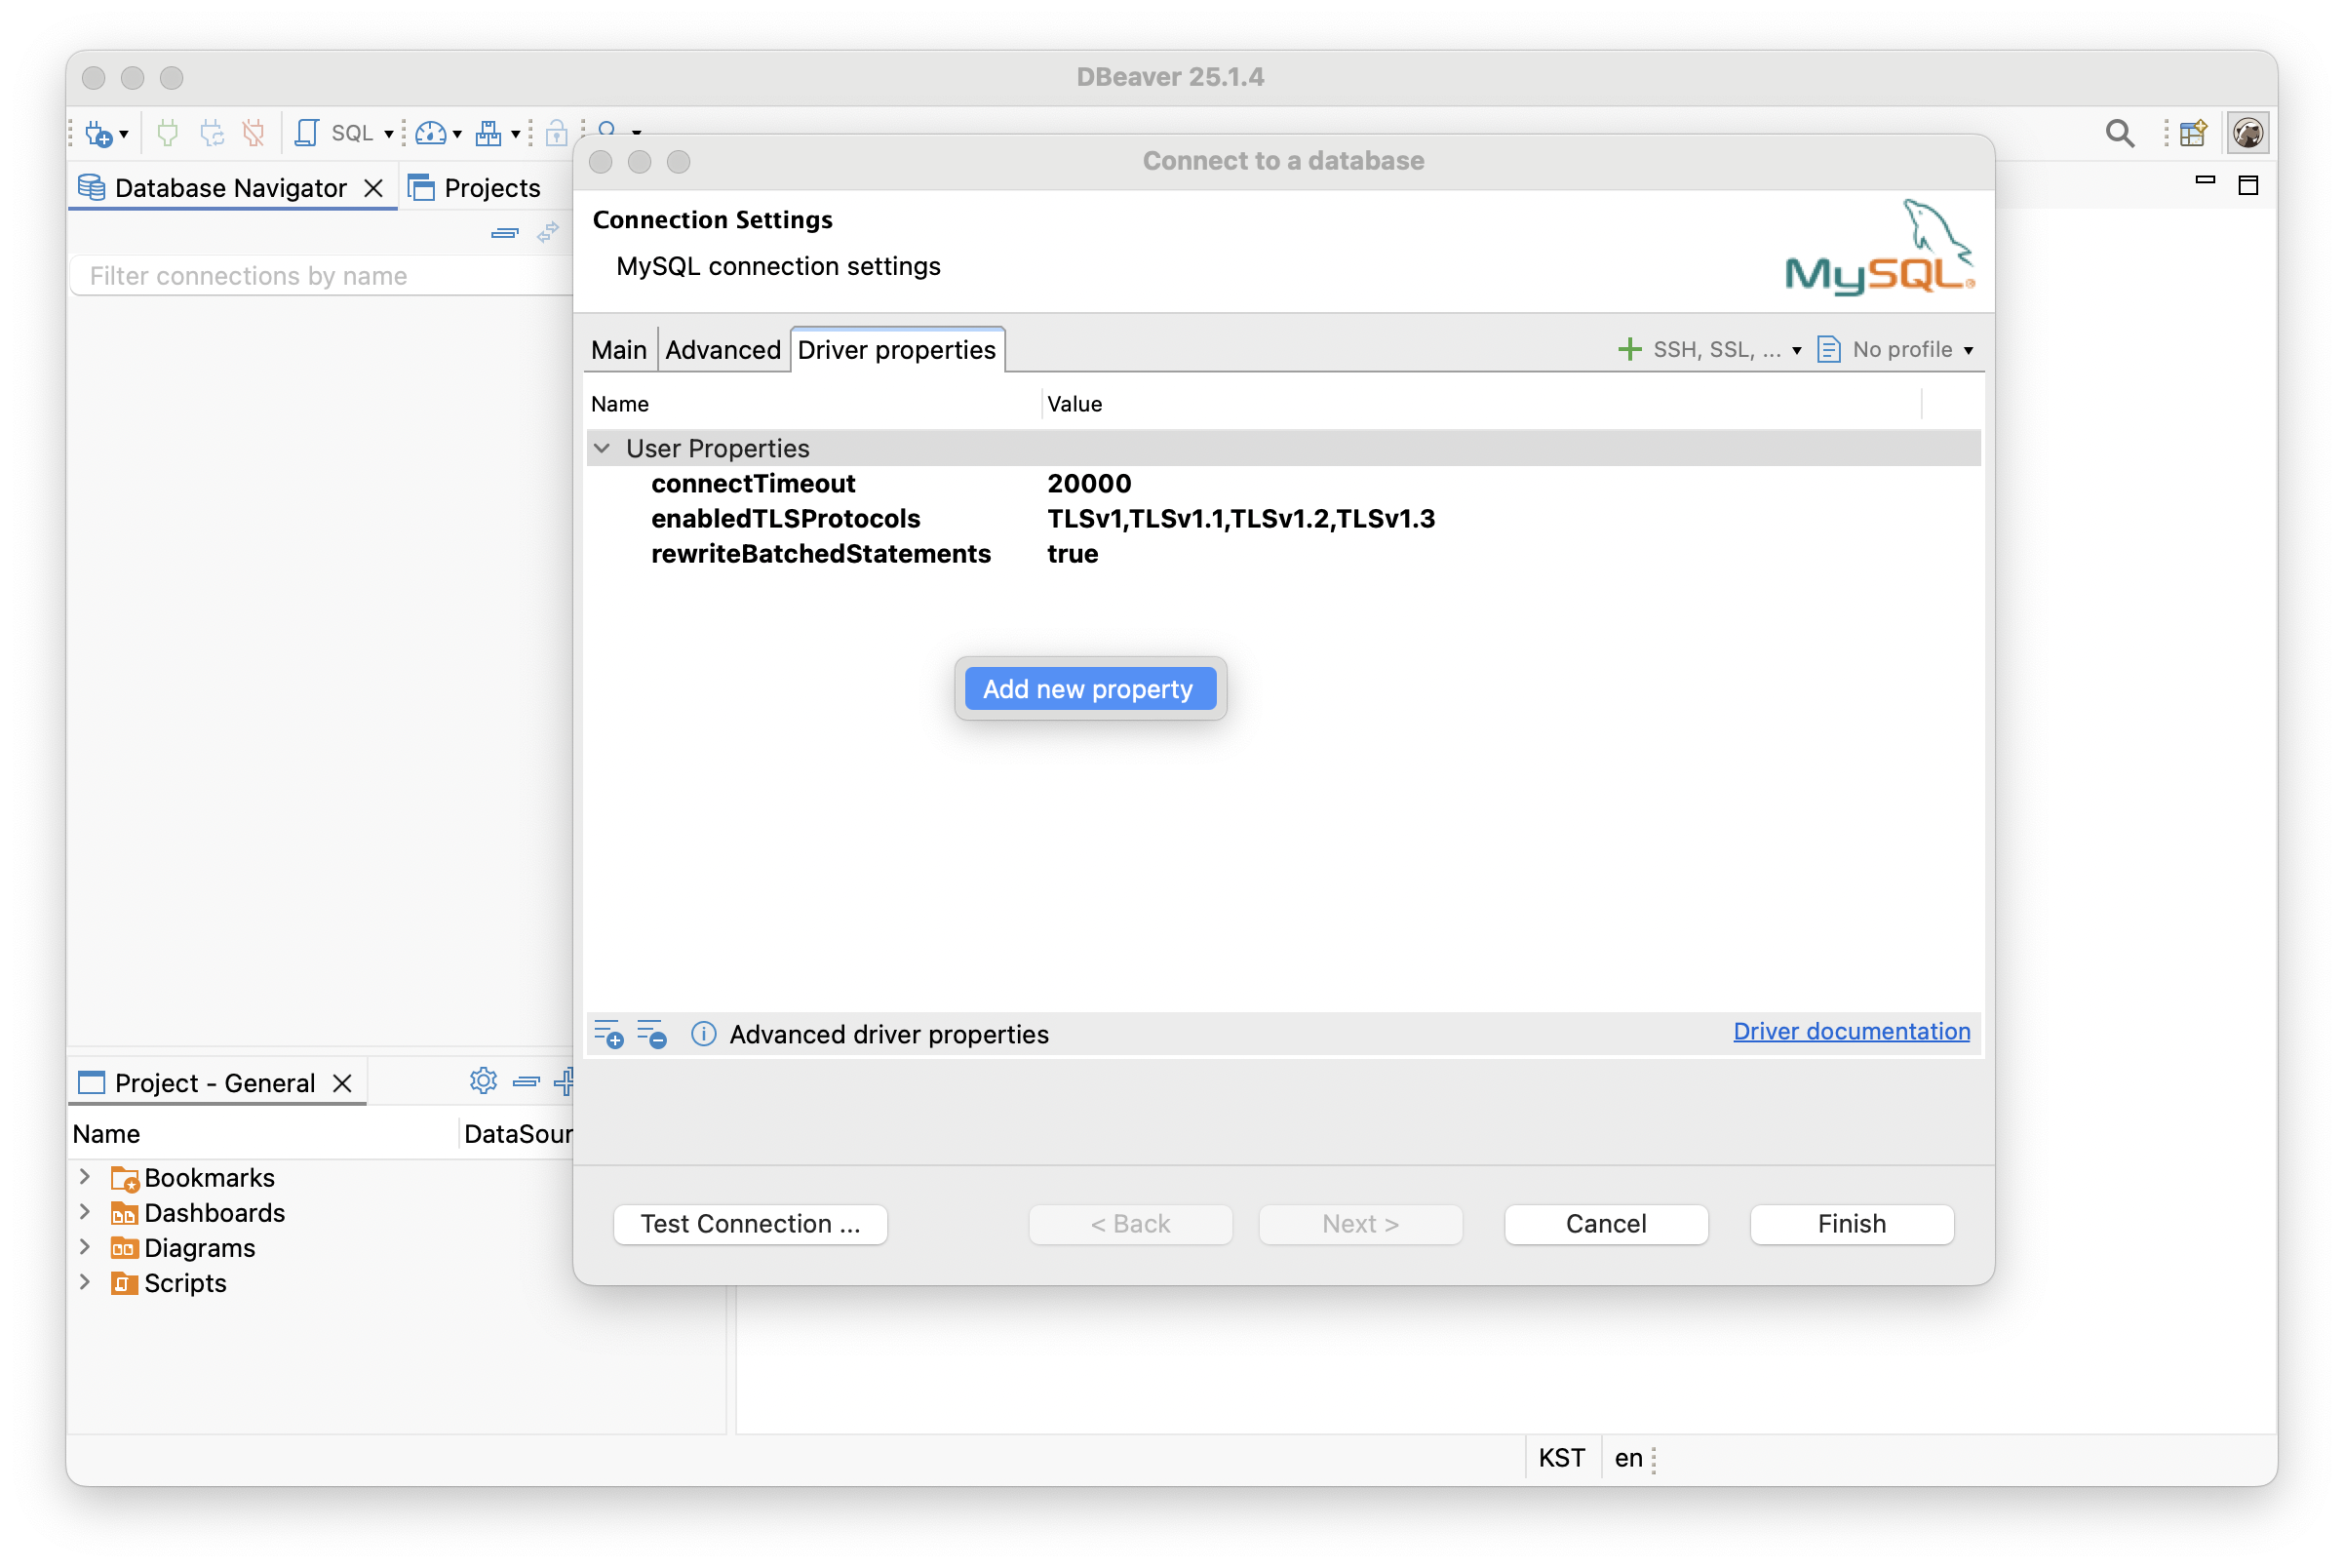This screenshot has height=1568, width=2344.
Task: Click the New Database Connection plug icon
Action: click(x=99, y=133)
